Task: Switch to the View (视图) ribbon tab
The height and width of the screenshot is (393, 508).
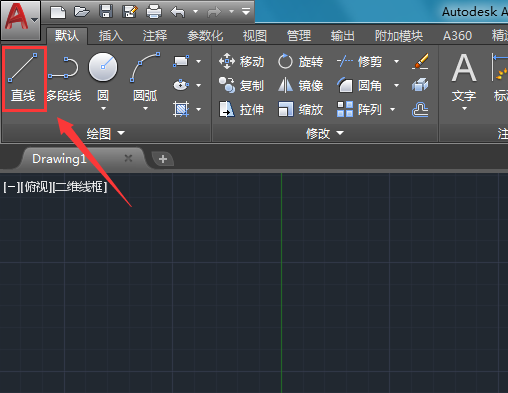Action: click(x=255, y=35)
